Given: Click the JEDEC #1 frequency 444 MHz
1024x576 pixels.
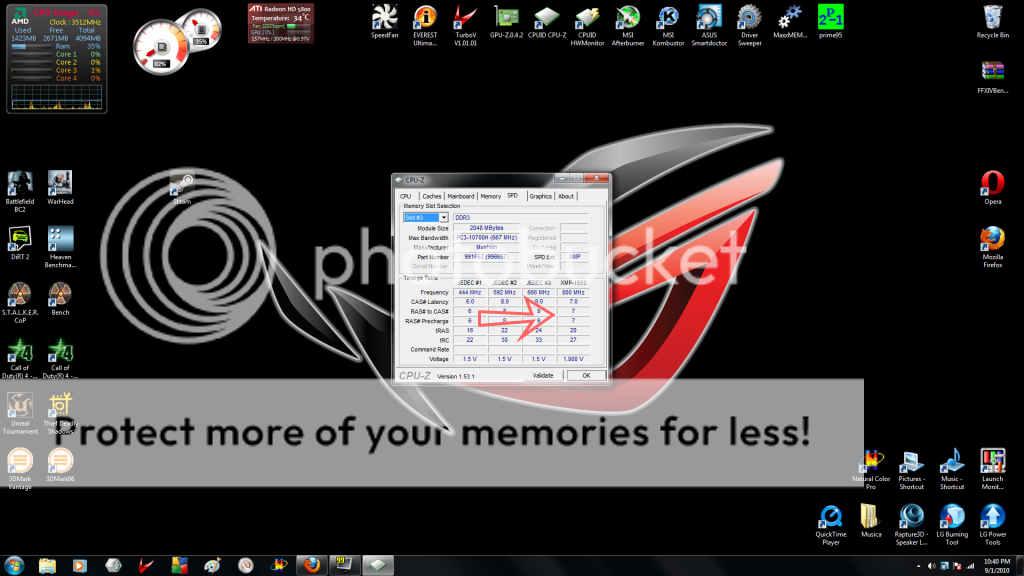Looking at the screenshot, I should pyautogui.click(x=470, y=293).
